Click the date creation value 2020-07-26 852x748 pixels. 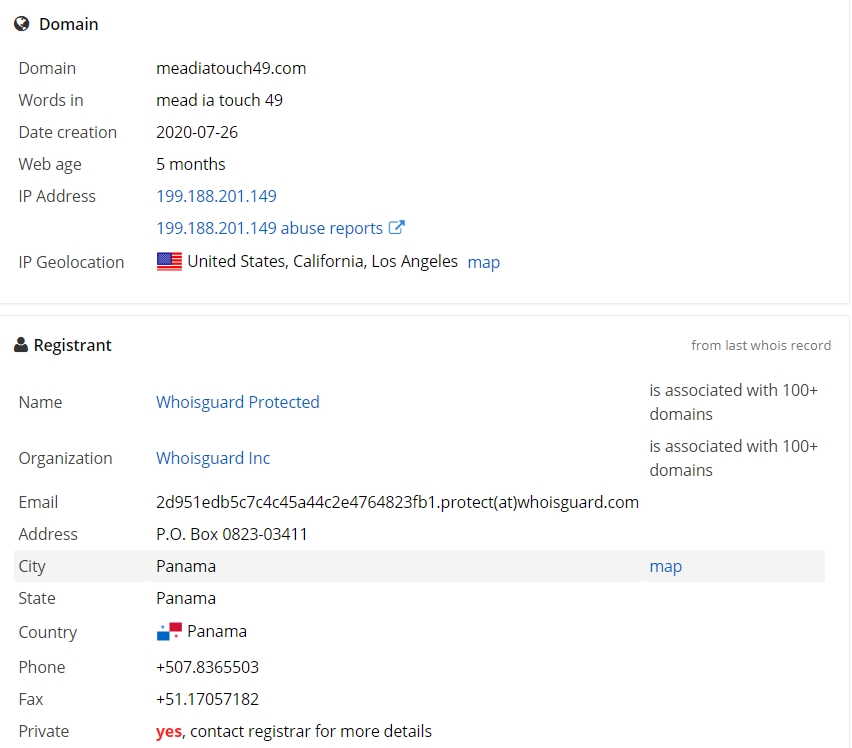pos(197,133)
